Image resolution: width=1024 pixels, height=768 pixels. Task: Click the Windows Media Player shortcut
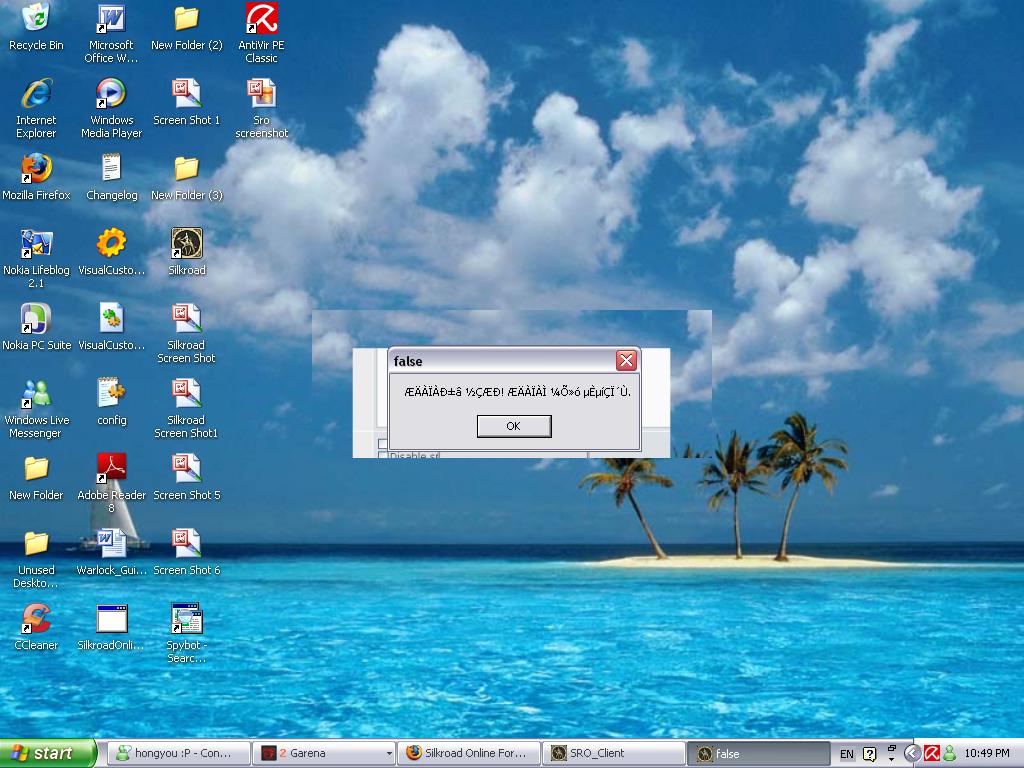click(x=111, y=94)
